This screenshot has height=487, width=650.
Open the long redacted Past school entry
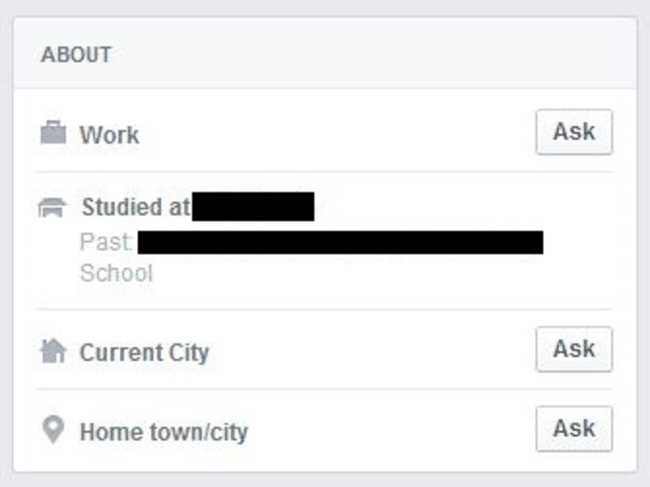click(340, 242)
